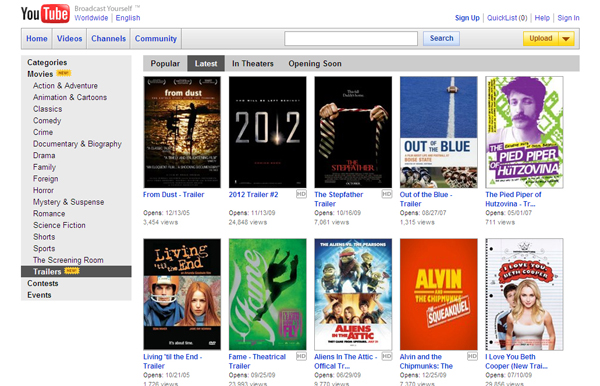Select Foreign category

[46, 179]
